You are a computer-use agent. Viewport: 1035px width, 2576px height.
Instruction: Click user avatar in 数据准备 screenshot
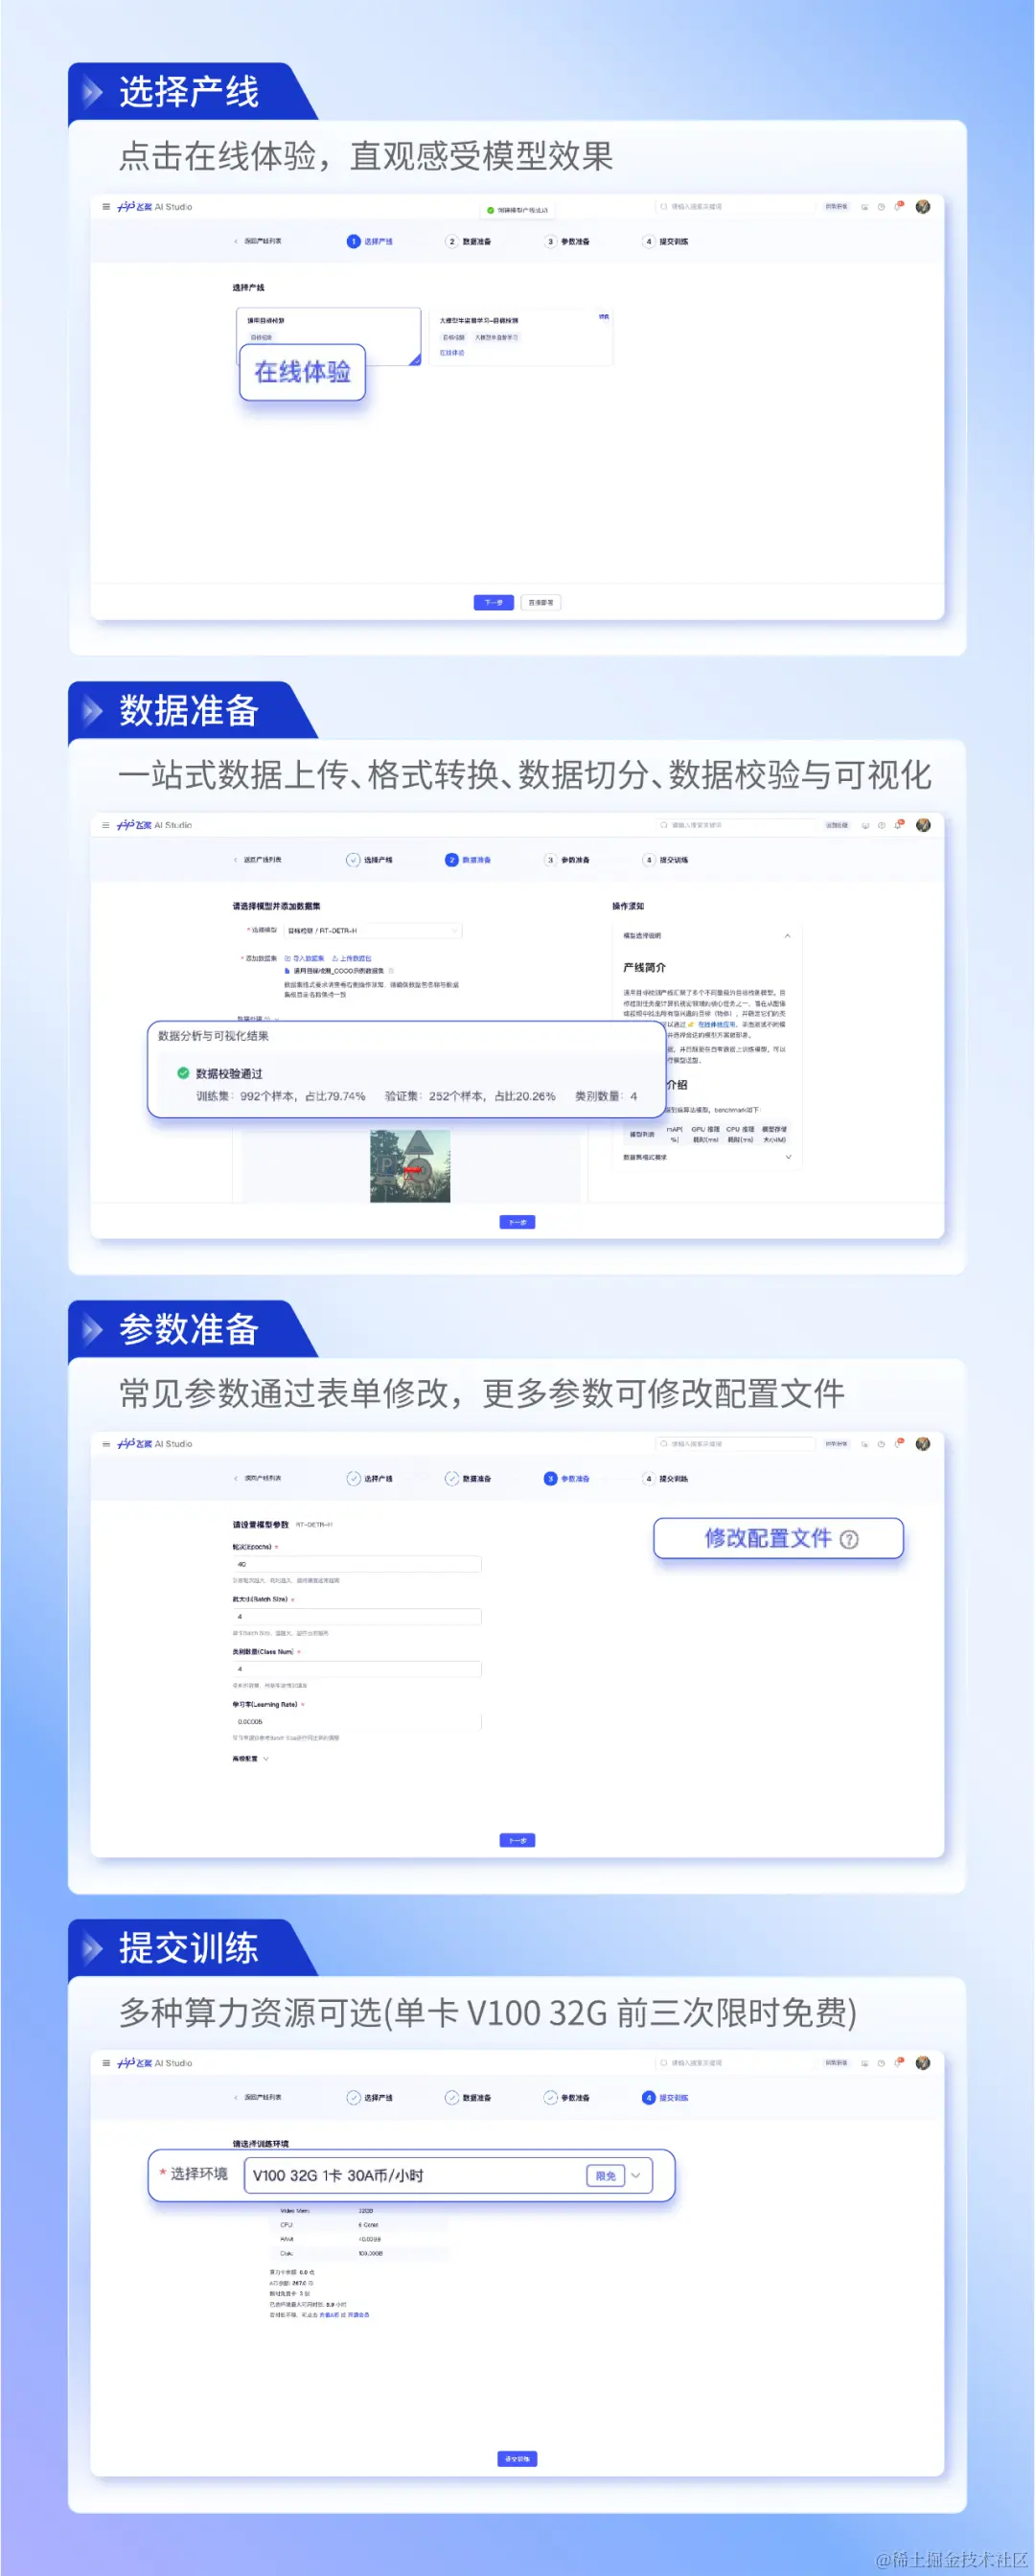pyautogui.click(x=923, y=826)
